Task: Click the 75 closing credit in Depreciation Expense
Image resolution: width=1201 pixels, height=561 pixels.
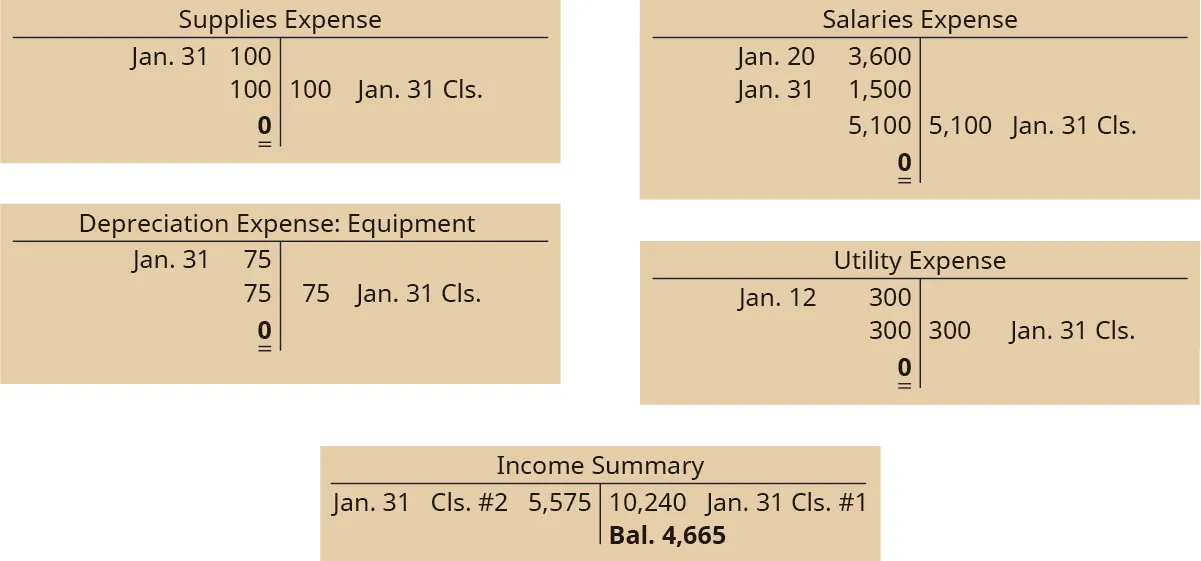Action: [315, 295]
